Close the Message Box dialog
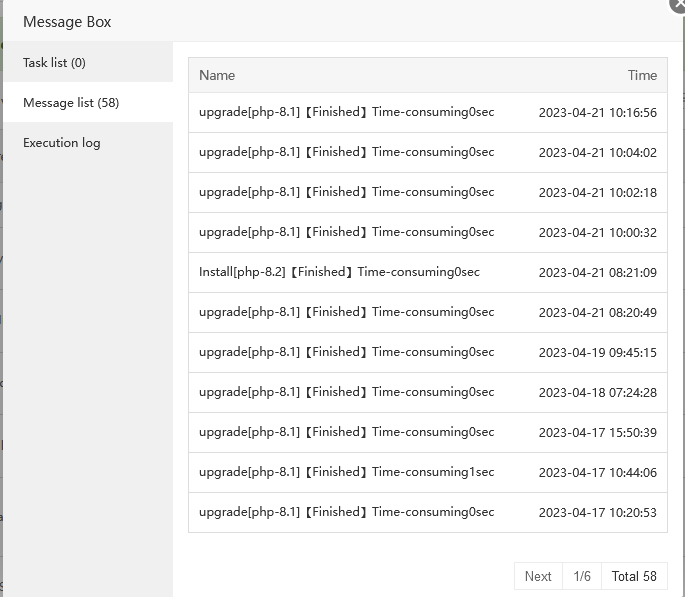 678,4
